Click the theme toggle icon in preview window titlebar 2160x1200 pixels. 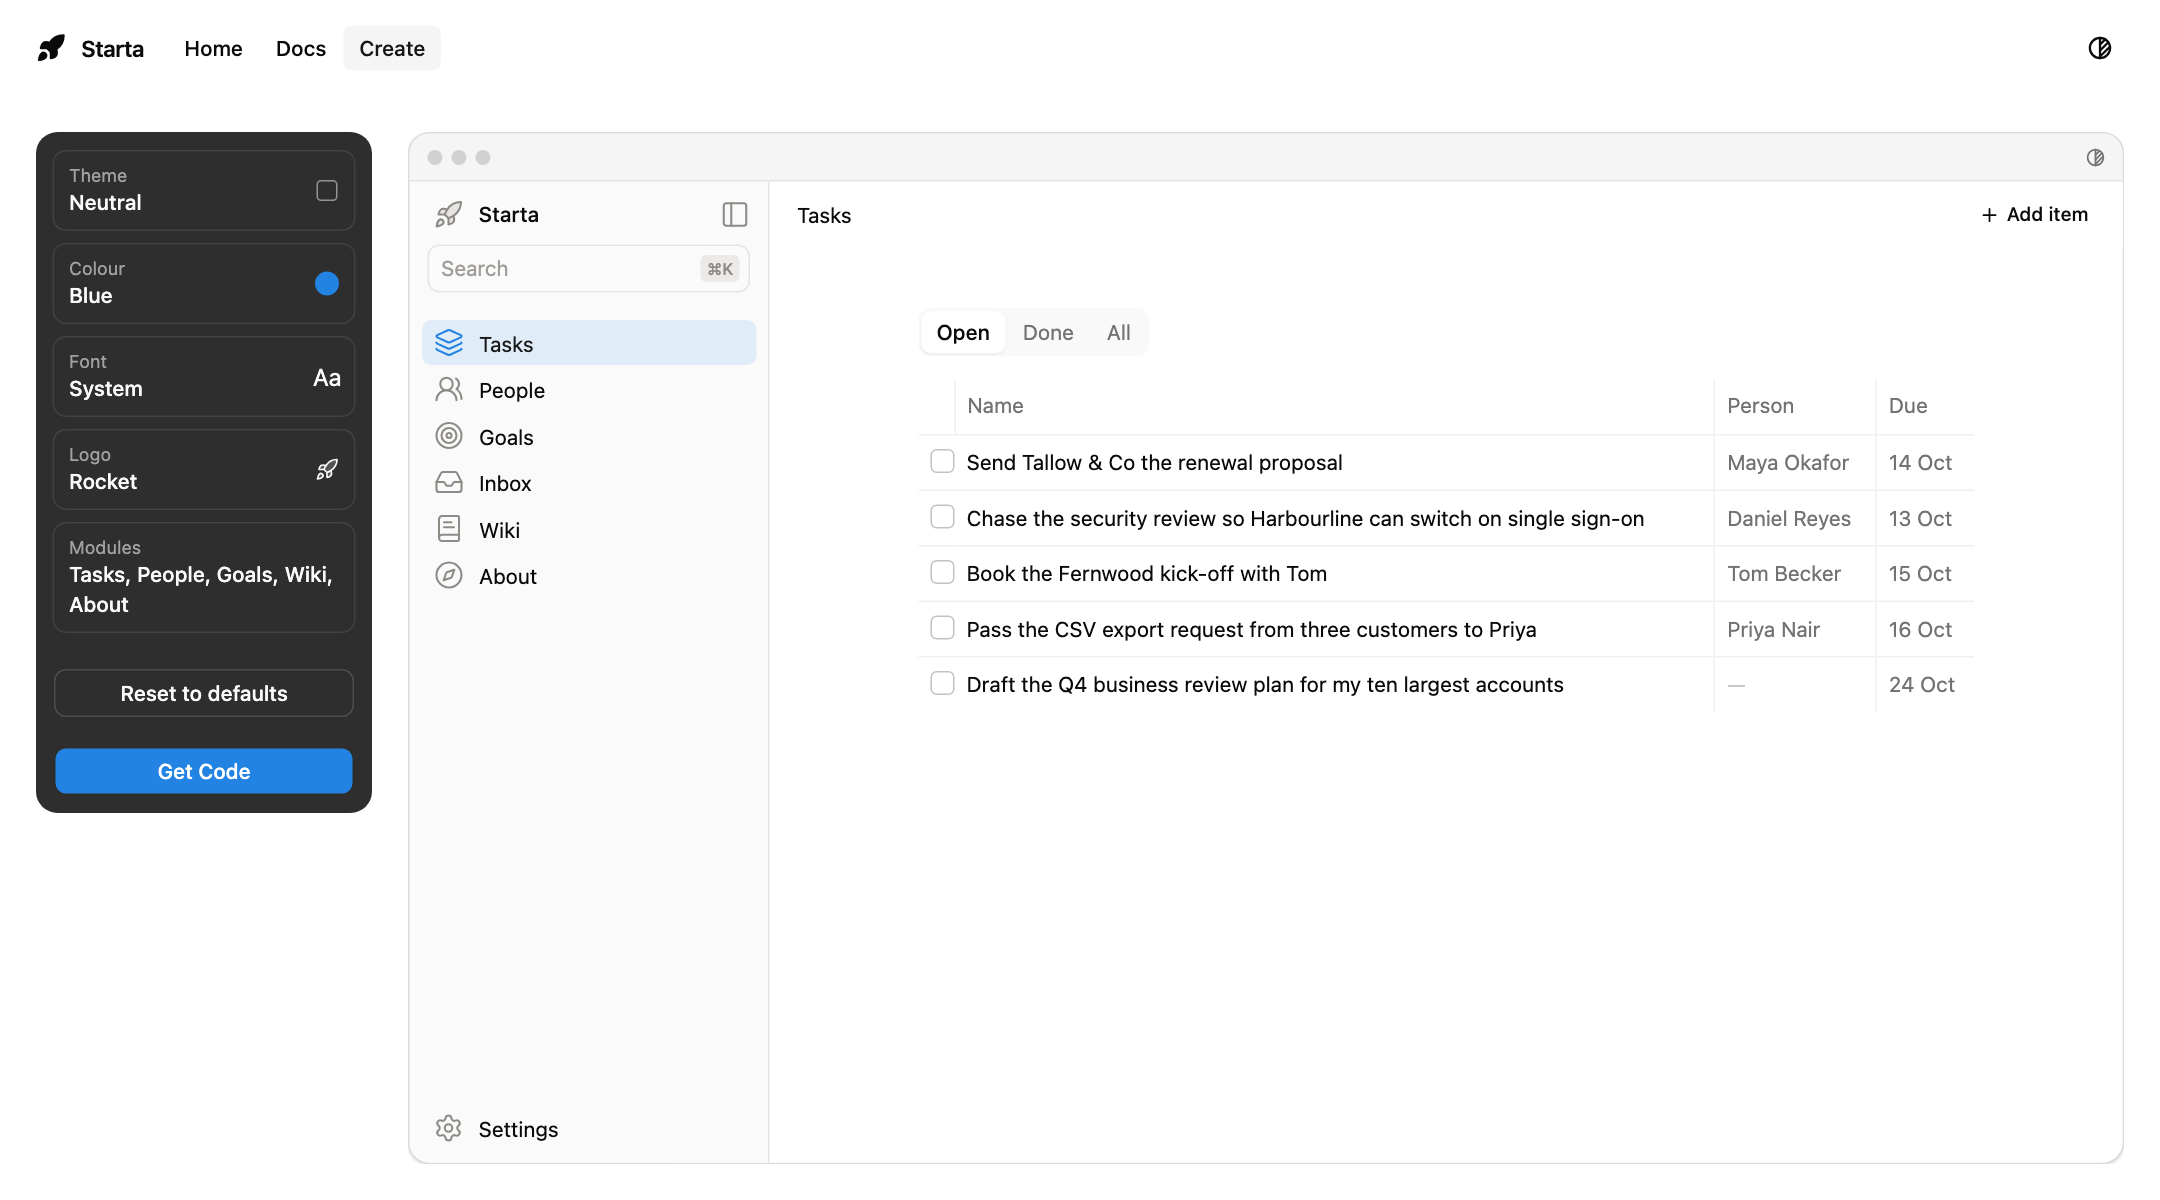coord(2095,157)
